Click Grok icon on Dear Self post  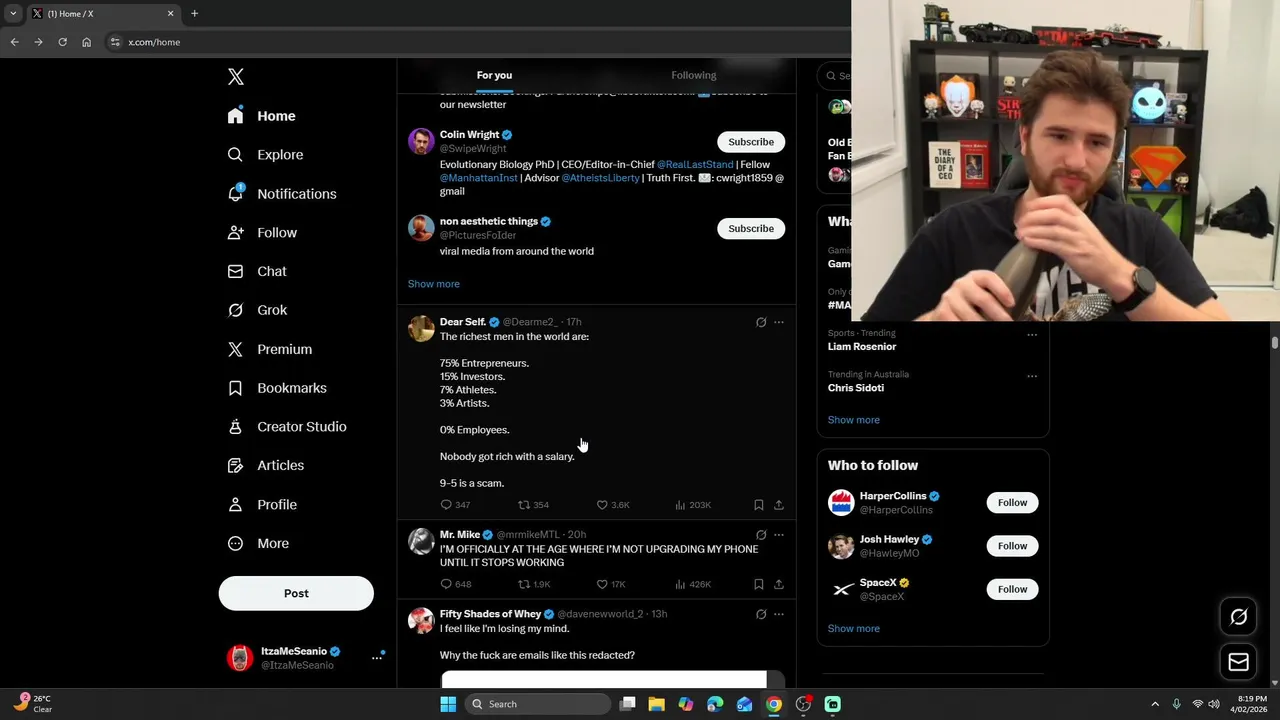pyautogui.click(x=761, y=322)
